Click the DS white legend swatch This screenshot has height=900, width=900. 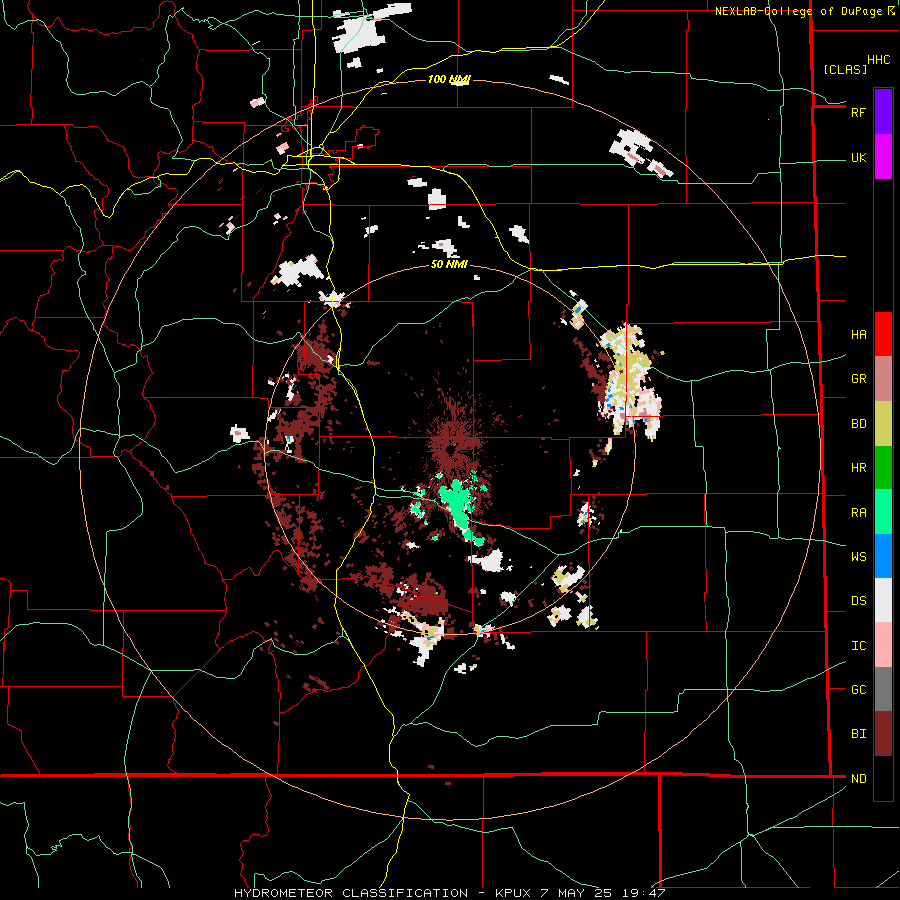[x=883, y=600]
